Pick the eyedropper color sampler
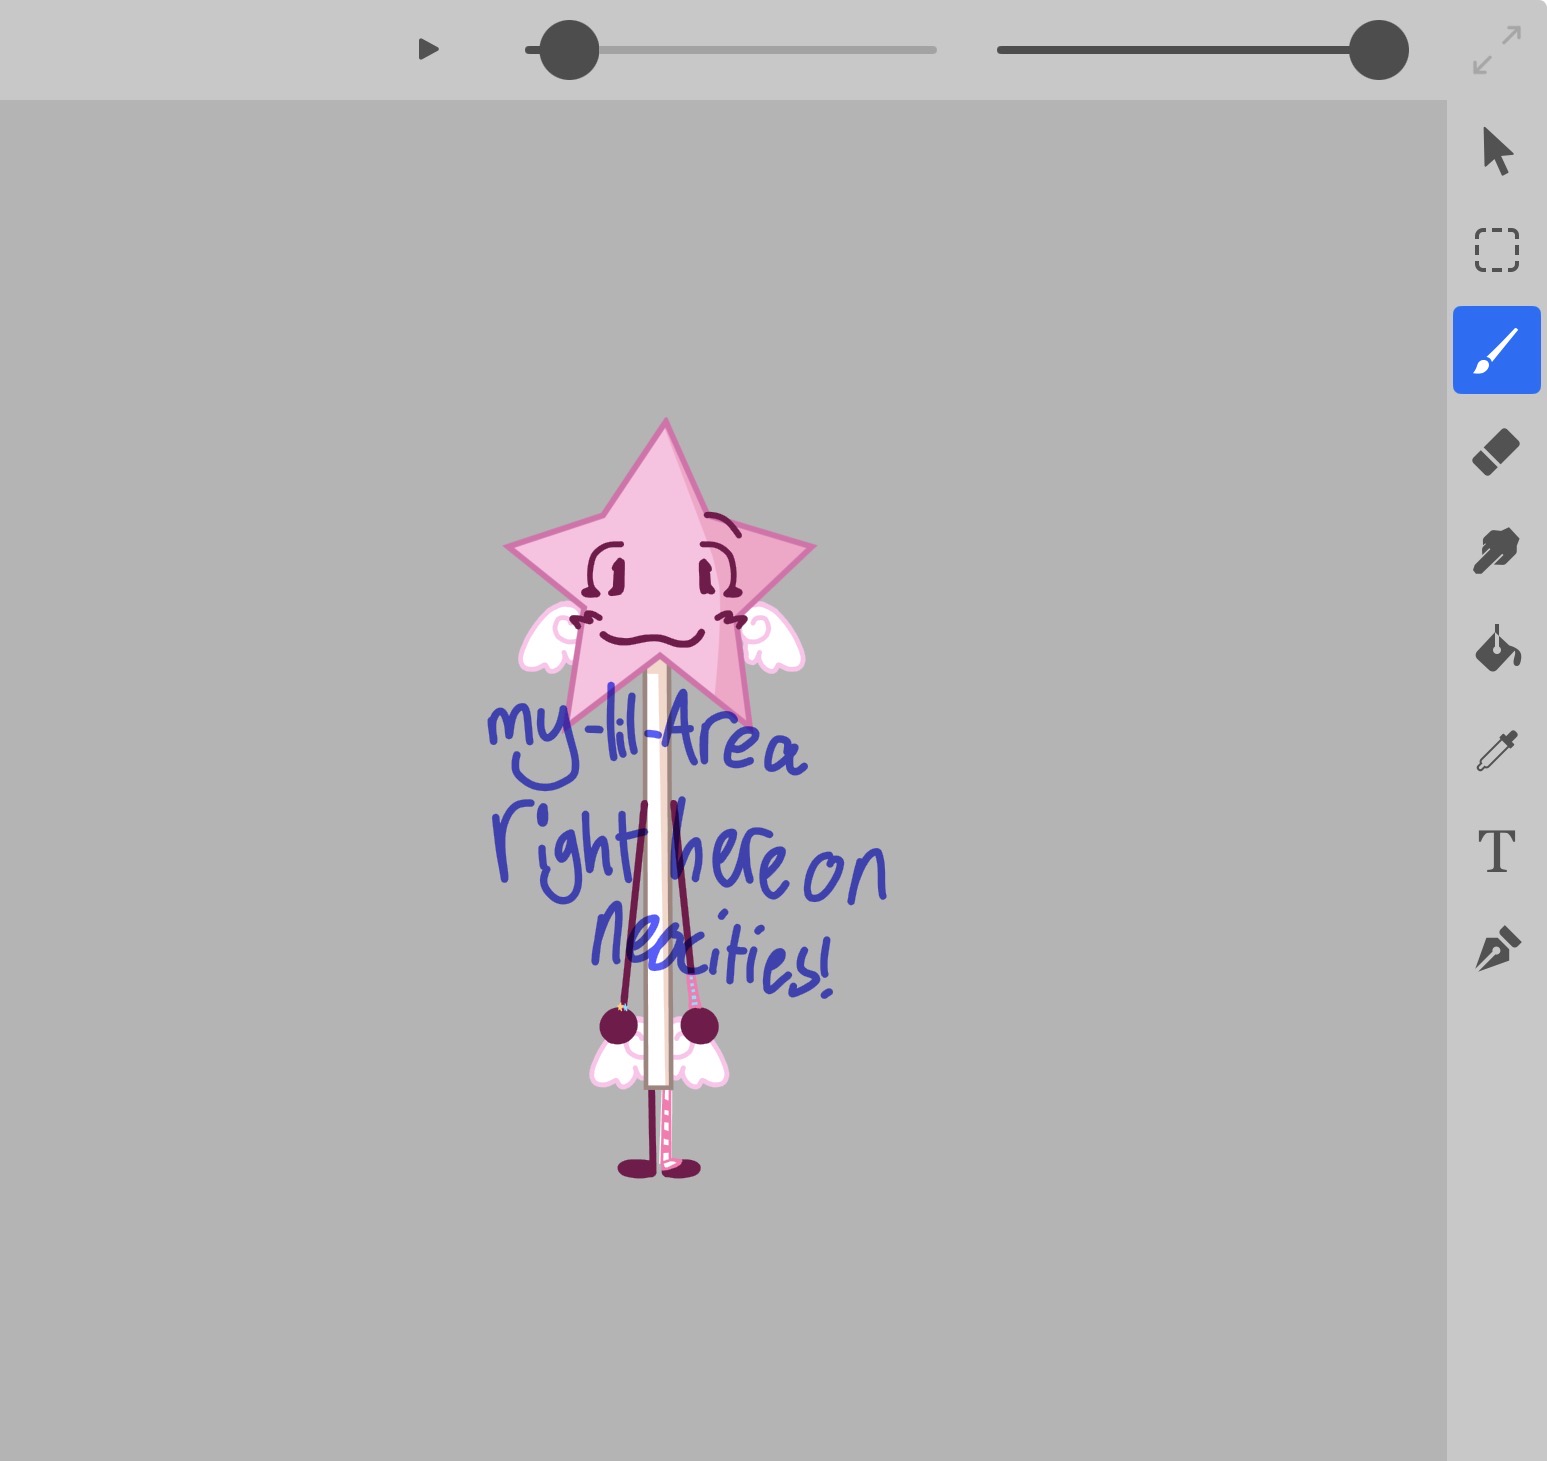Viewport: 1547px width, 1461px height. (x=1496, y=751)
